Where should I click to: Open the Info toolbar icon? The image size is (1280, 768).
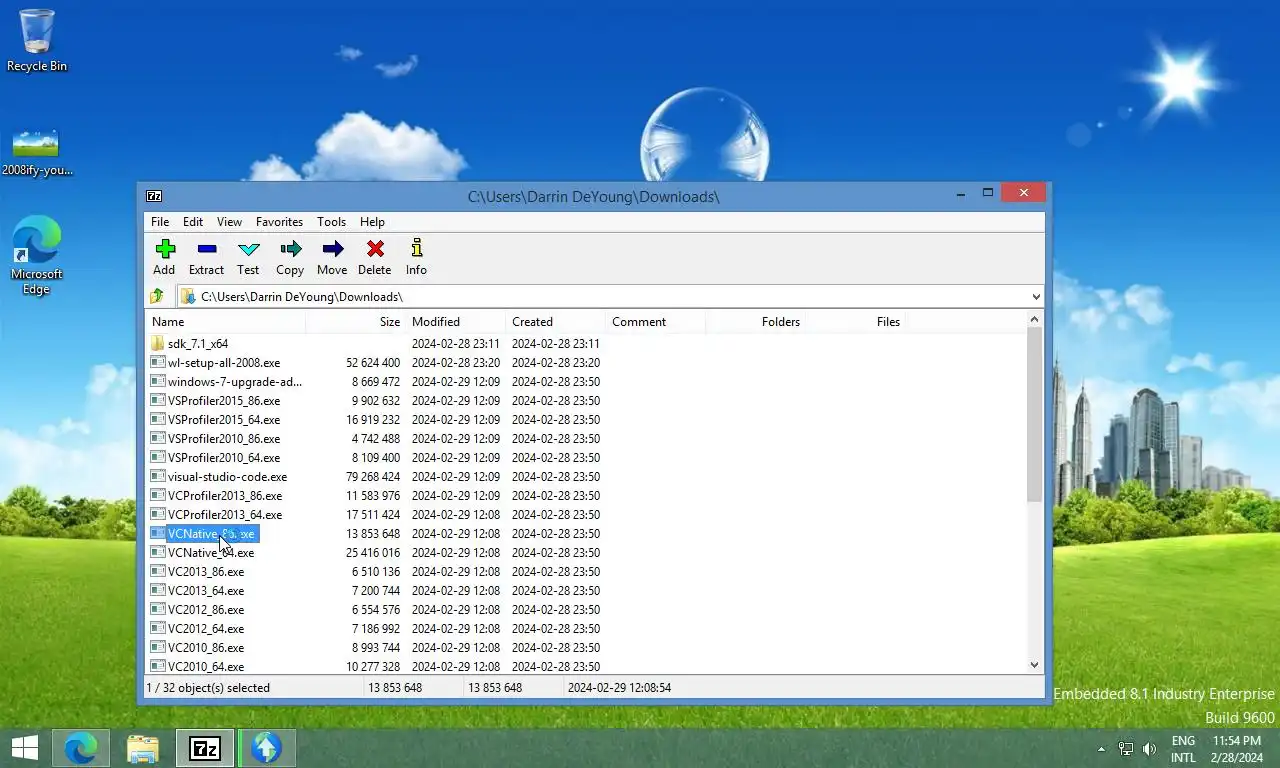416,257
